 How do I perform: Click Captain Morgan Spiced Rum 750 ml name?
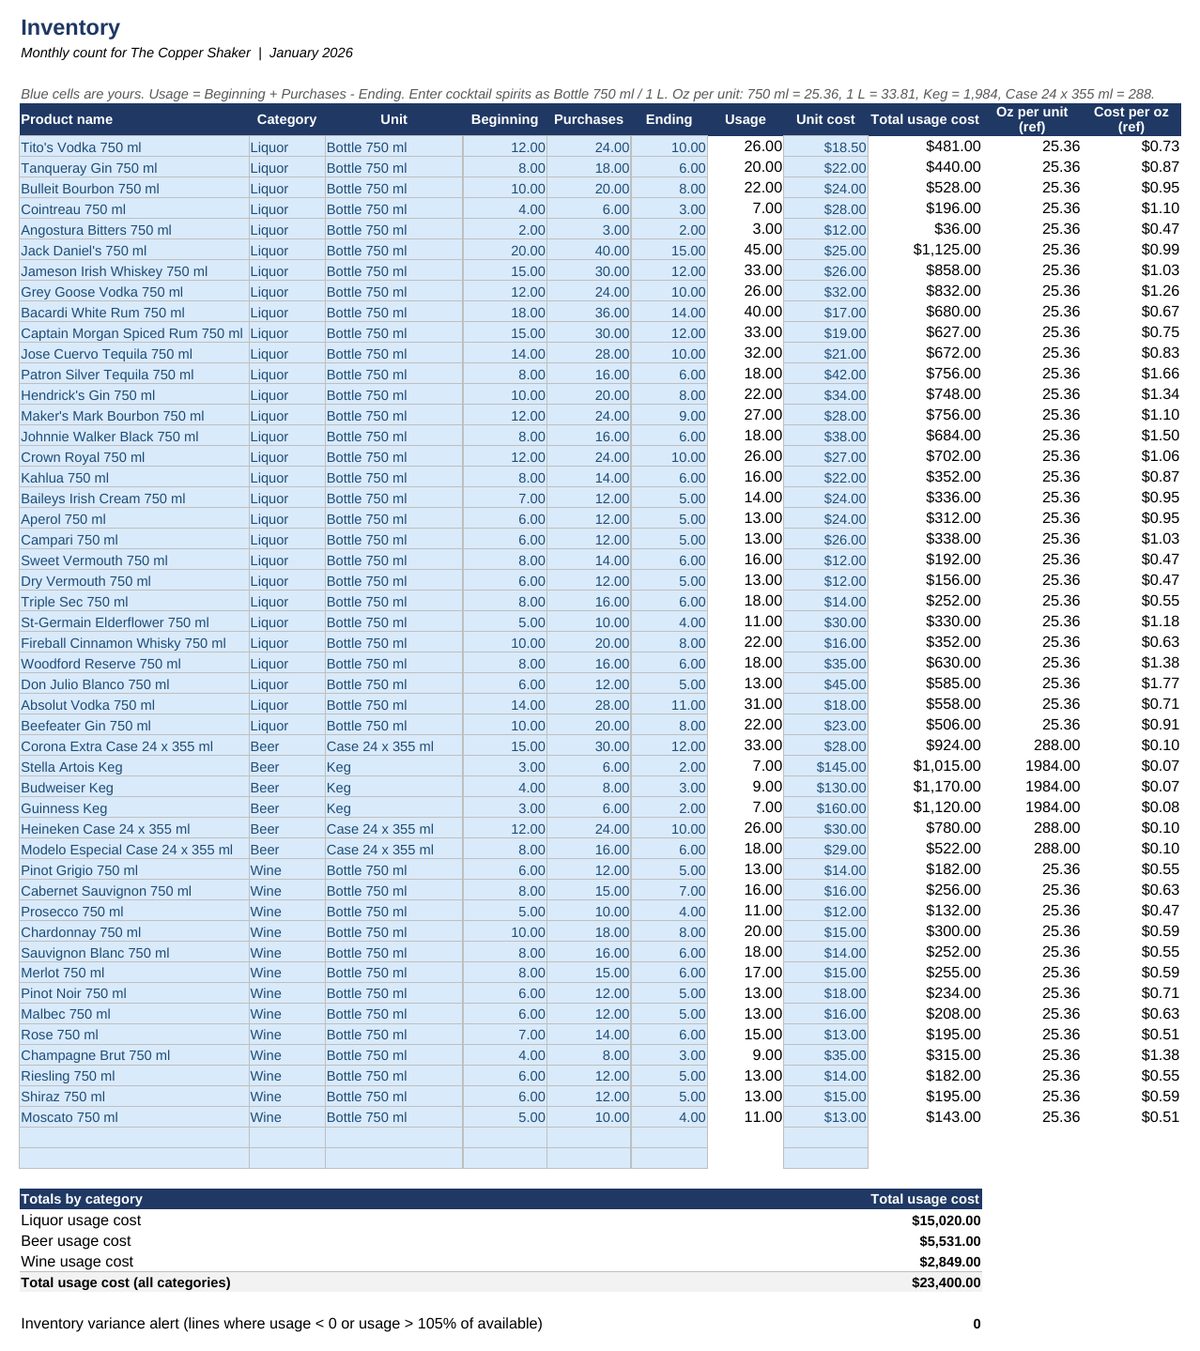point(132,333)
